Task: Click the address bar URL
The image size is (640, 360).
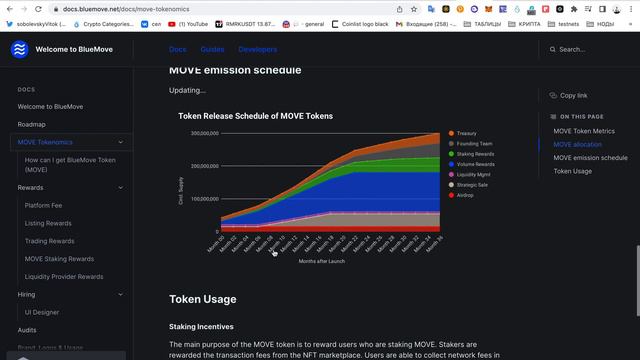Action: [126, 9]
